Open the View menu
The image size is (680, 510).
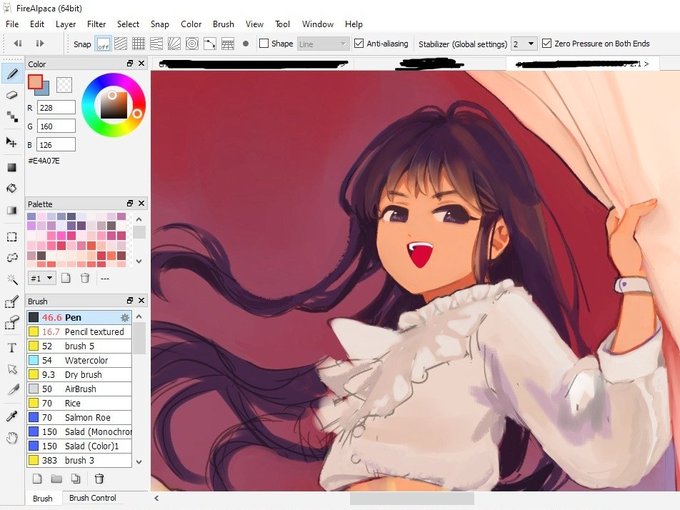point(254,24)
